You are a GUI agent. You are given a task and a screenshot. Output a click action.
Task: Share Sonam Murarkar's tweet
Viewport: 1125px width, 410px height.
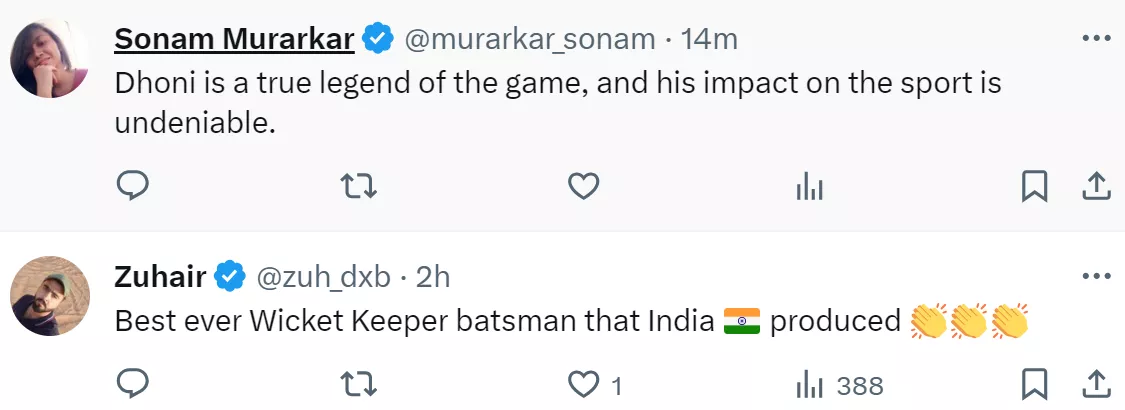coord(1096,185)
